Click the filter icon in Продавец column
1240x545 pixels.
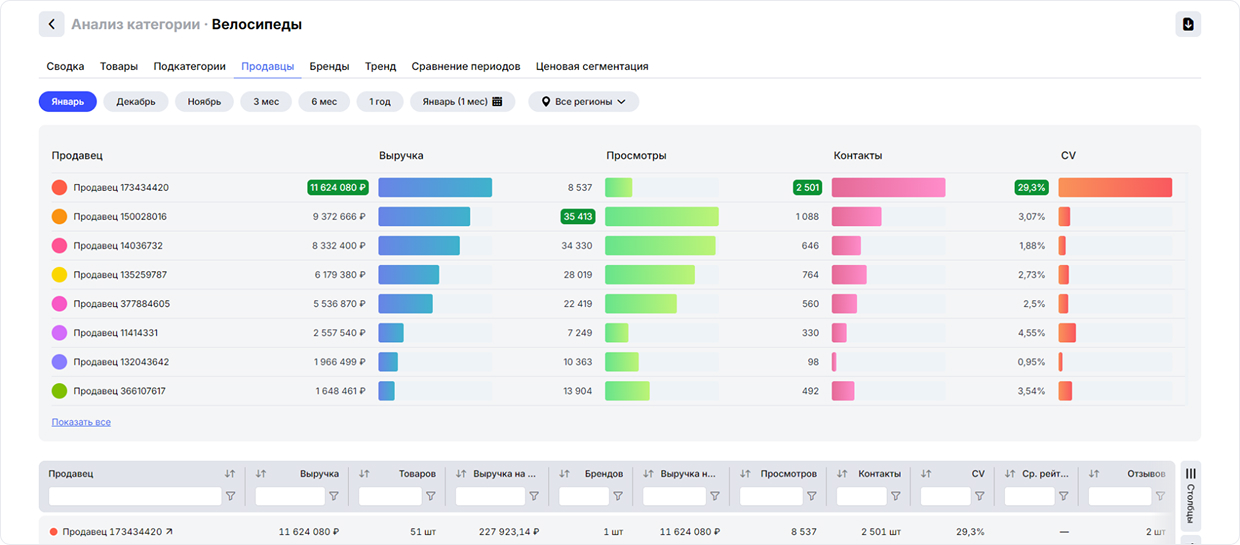(230, 496)
